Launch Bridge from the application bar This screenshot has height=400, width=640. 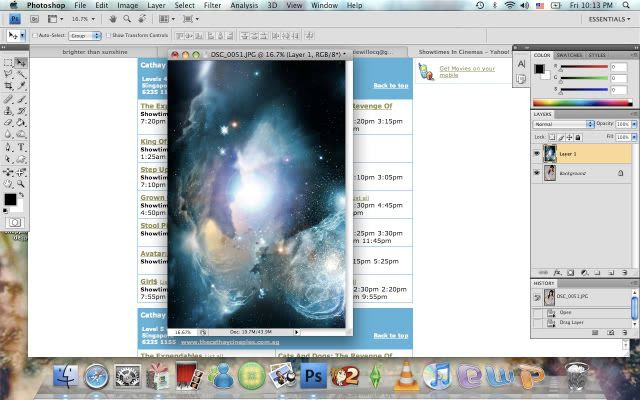tap(34, 19)
